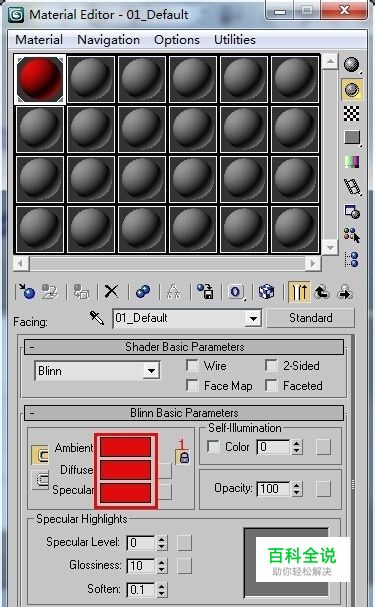
Task: Click the Ambient red color swatch
Action: point(125,447)
